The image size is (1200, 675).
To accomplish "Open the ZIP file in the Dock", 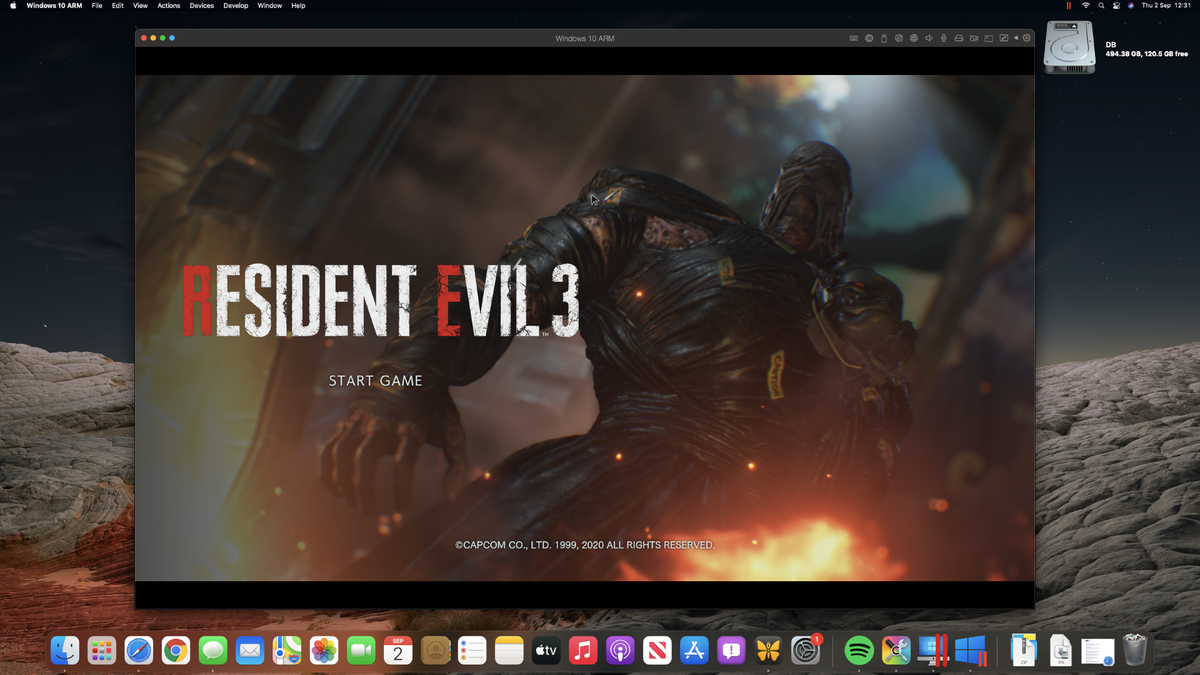I will click(1023, 650).
